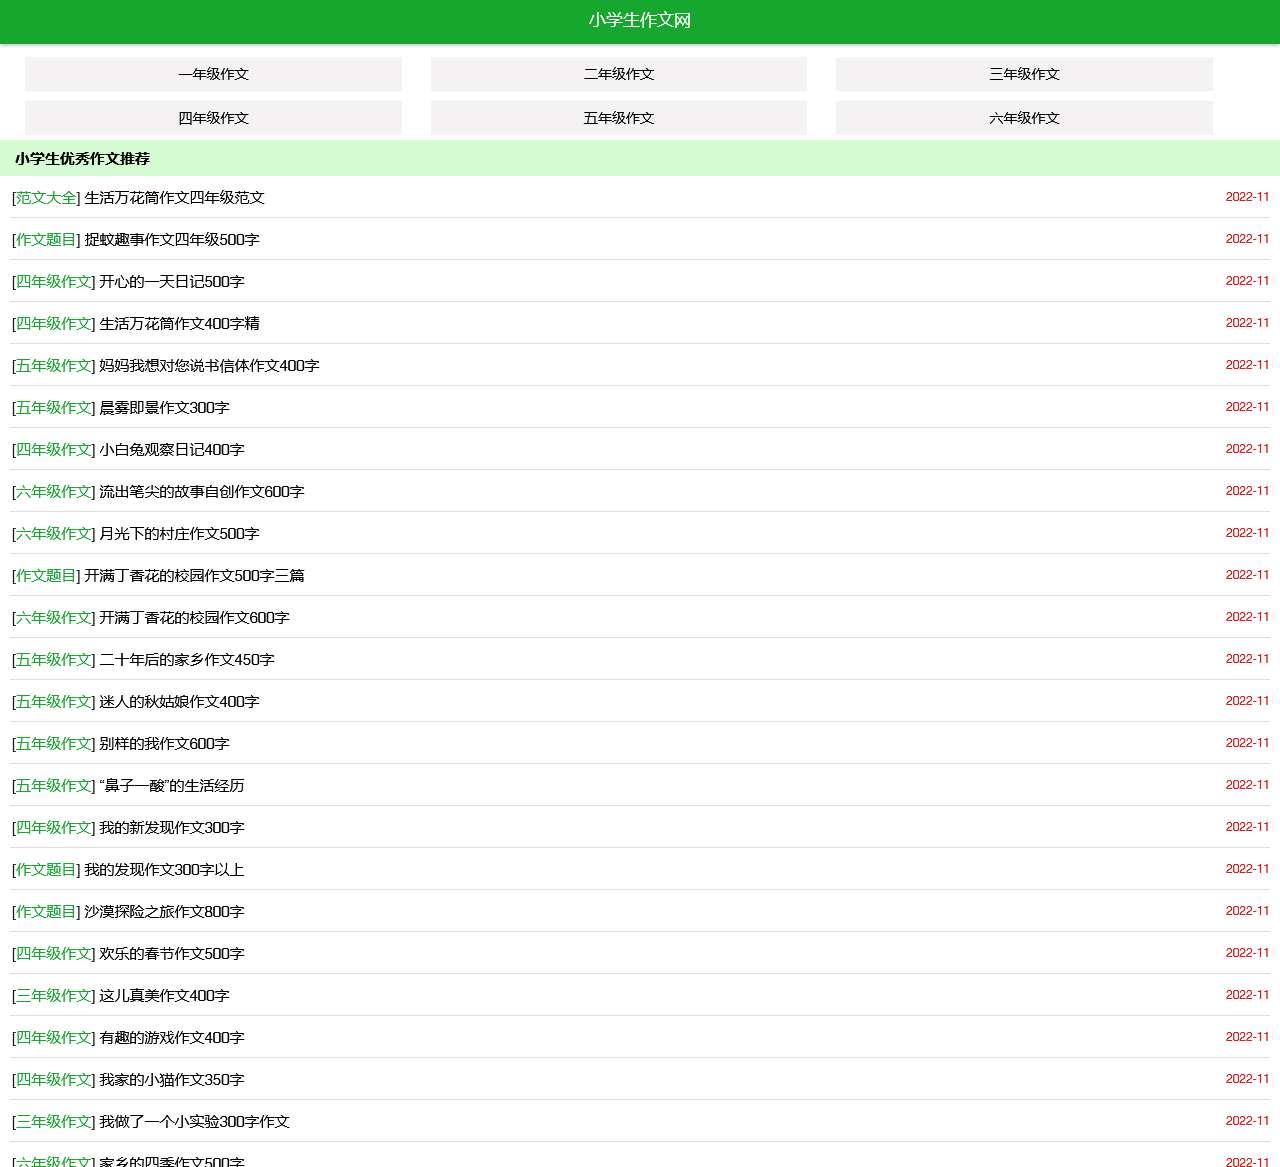Open article 迷人的秋姑娘作文400字
This screenshot has height=1167, width=1280.
179,702
